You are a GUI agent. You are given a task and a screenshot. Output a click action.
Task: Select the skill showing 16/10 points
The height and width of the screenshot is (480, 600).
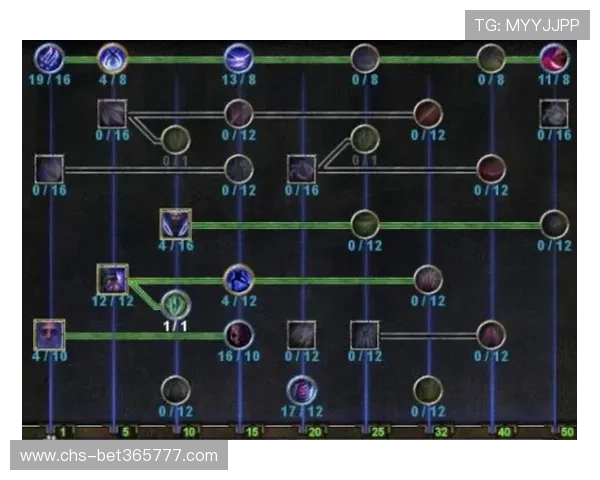tap(238, 334)
